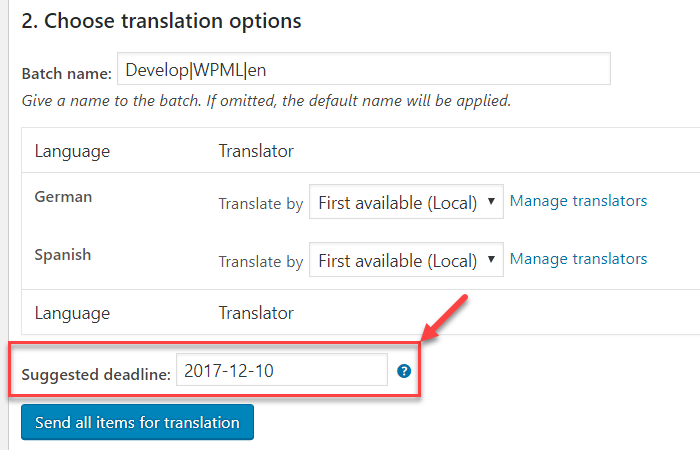Click the Batch name label

click(67, 73)
